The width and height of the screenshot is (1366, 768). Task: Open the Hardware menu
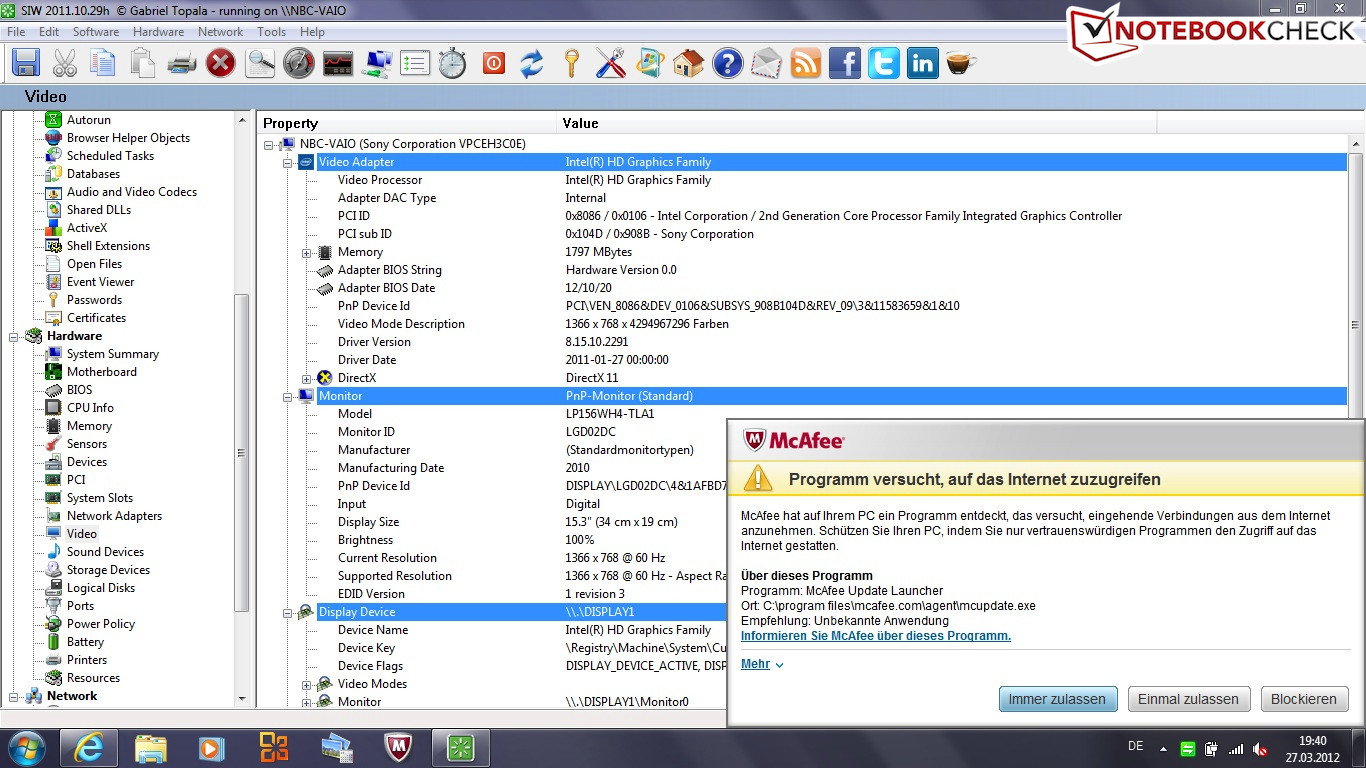click(158, 32)
